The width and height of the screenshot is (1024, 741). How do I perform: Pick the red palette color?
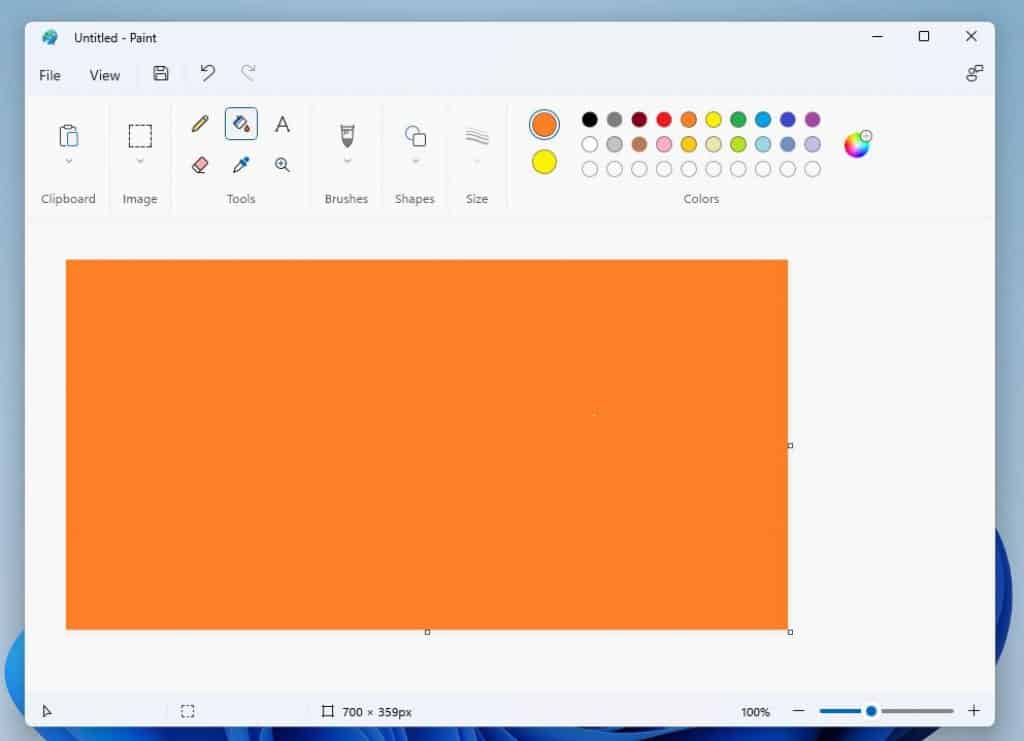664,119
